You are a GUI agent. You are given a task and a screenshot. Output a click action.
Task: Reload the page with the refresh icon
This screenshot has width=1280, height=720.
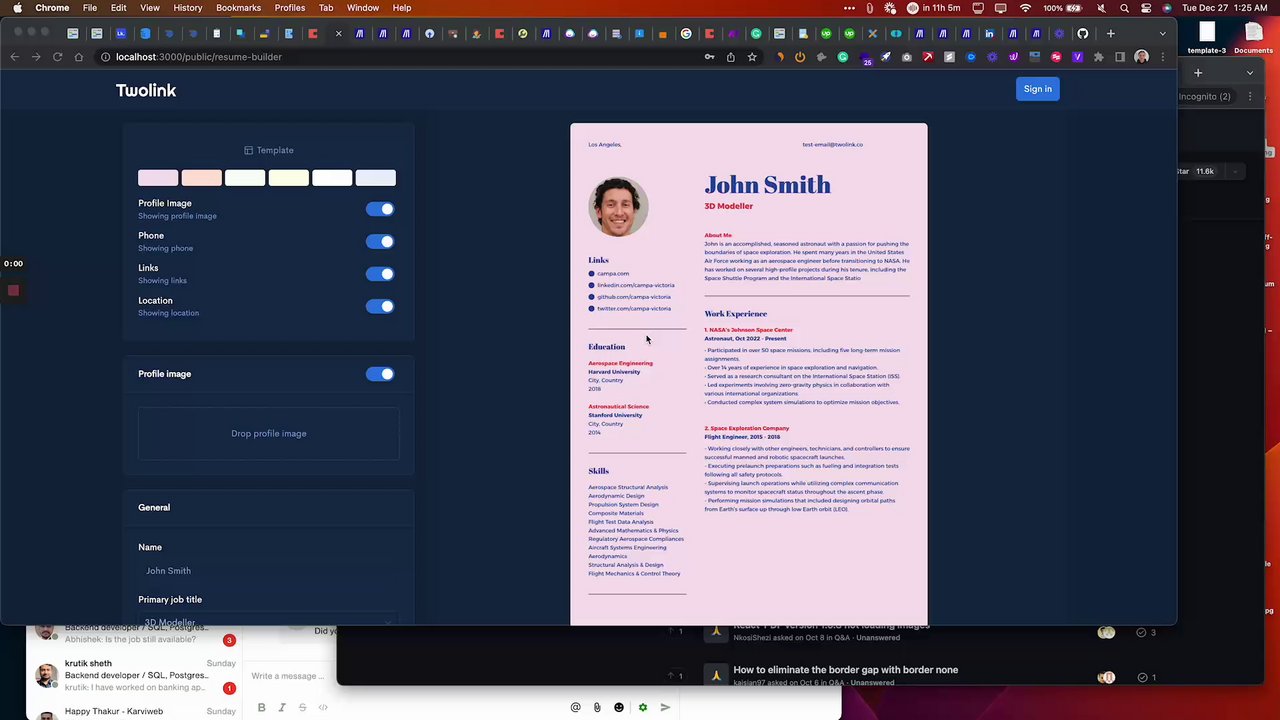[57, 57]
